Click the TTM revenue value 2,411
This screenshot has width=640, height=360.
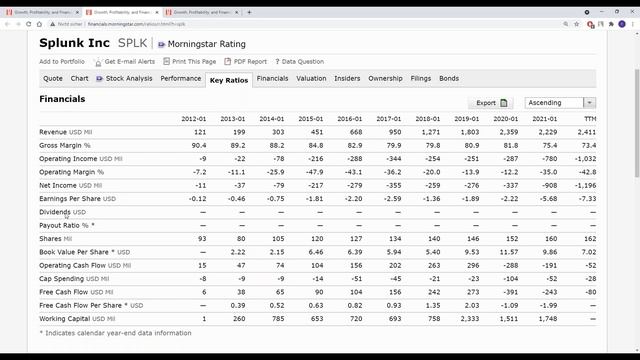[587, 132]
